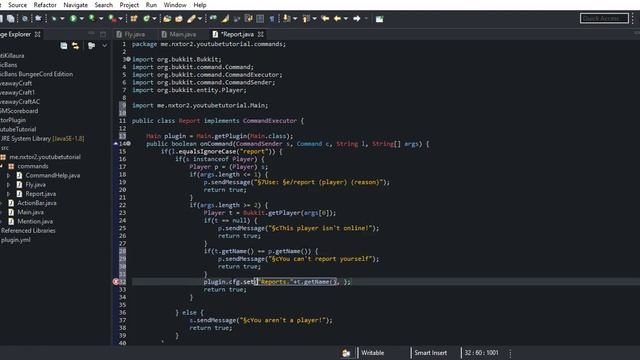
Task: Click the Coverage launch icon
Action: (92, 19)
